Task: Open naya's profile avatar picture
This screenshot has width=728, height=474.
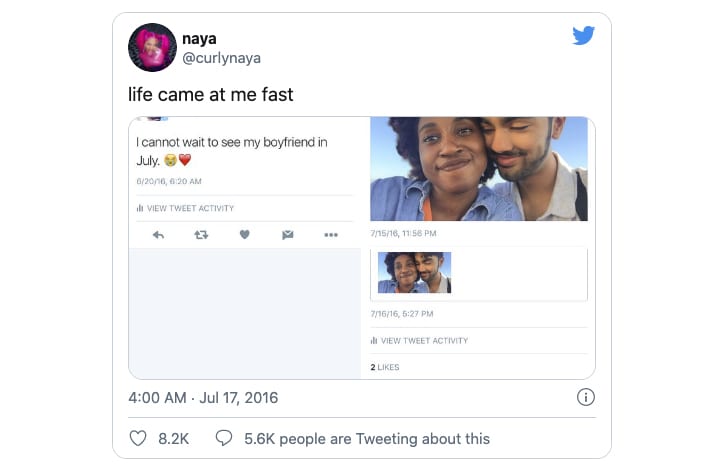Action: 152,47
